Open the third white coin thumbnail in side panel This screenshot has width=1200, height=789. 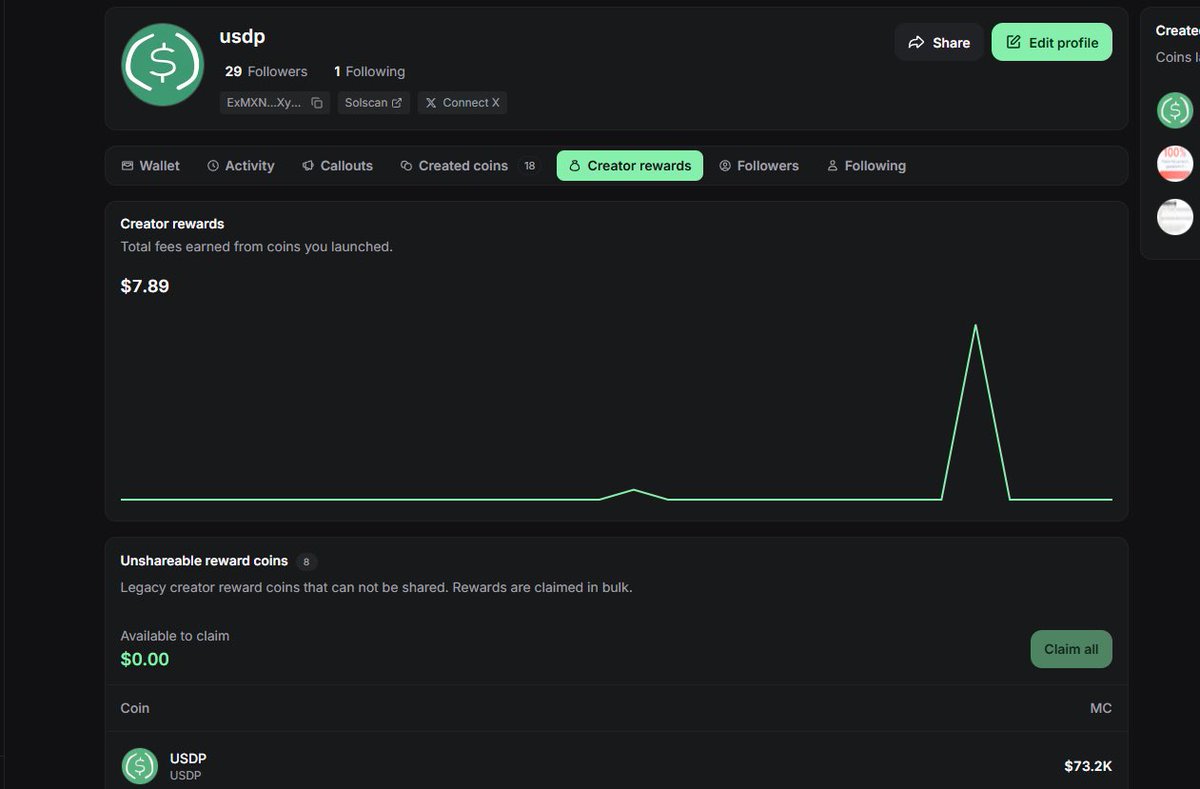coord(1175,217)
